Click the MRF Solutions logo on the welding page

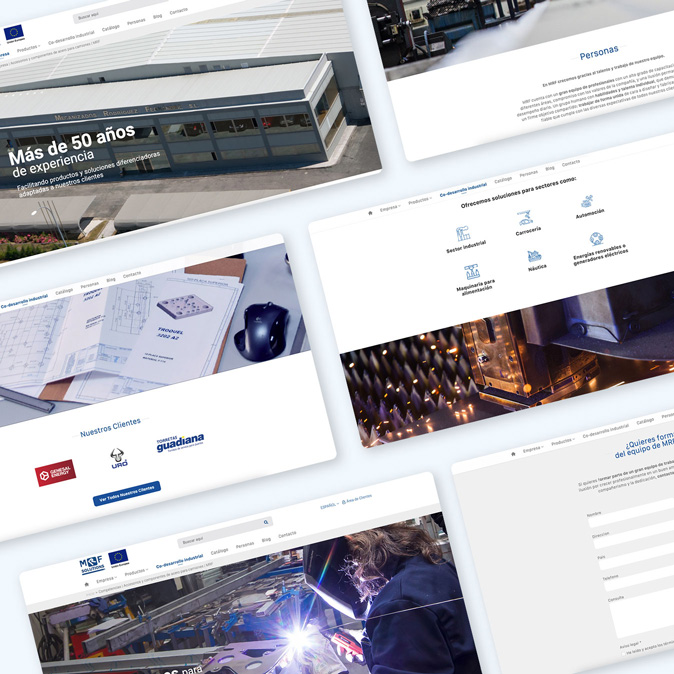[x=92, y=564]
